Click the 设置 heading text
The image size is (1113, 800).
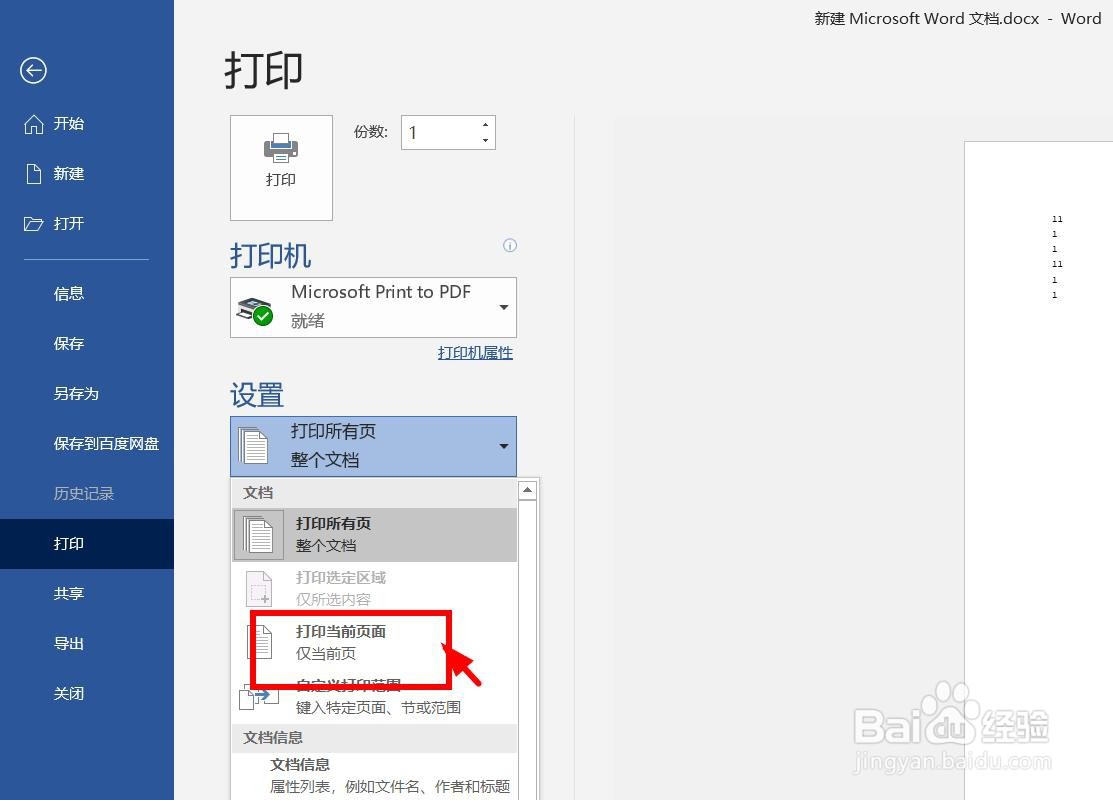tap(257, 395)
